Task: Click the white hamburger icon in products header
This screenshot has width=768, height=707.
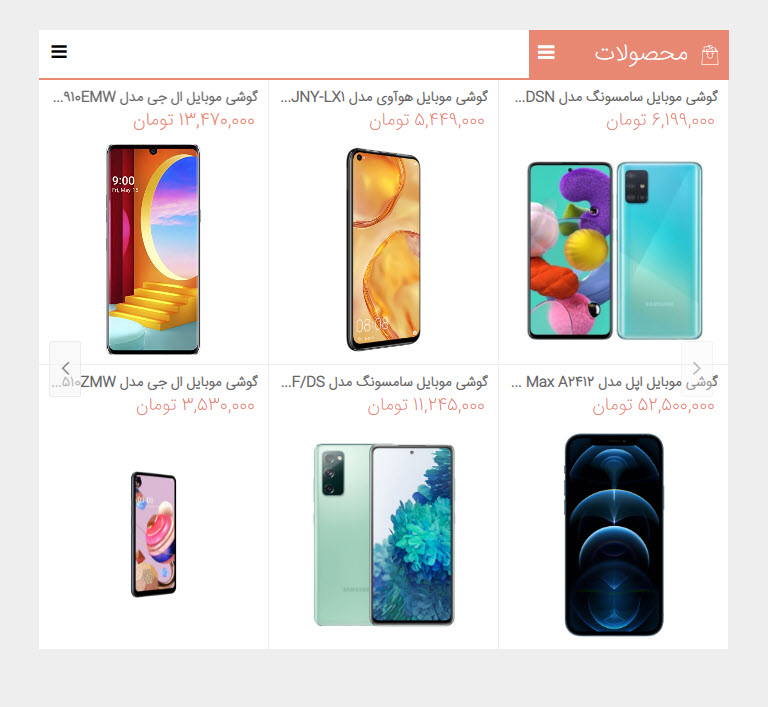Action: (546, 52)
